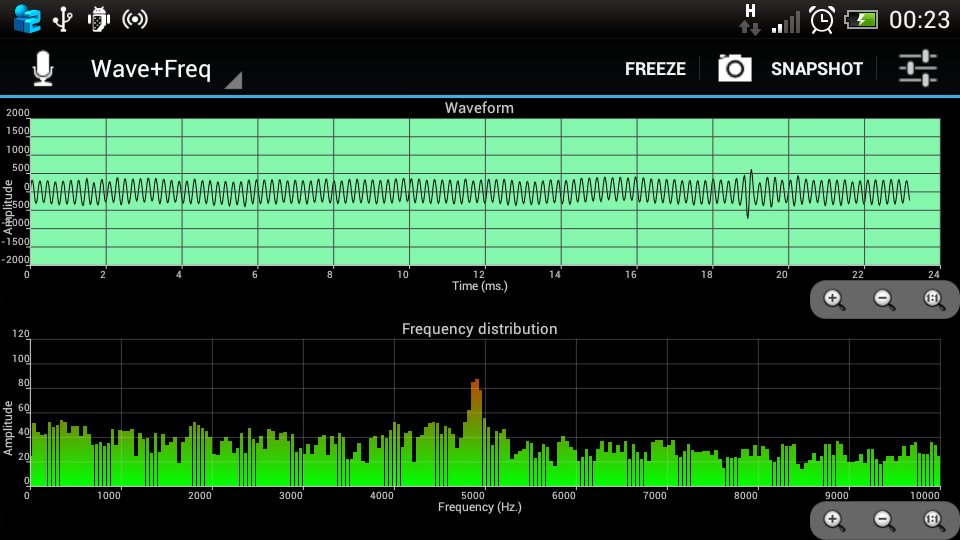960x540 pixels.
Task: Tap the signal strength bars icon
Action: [786, 22]
